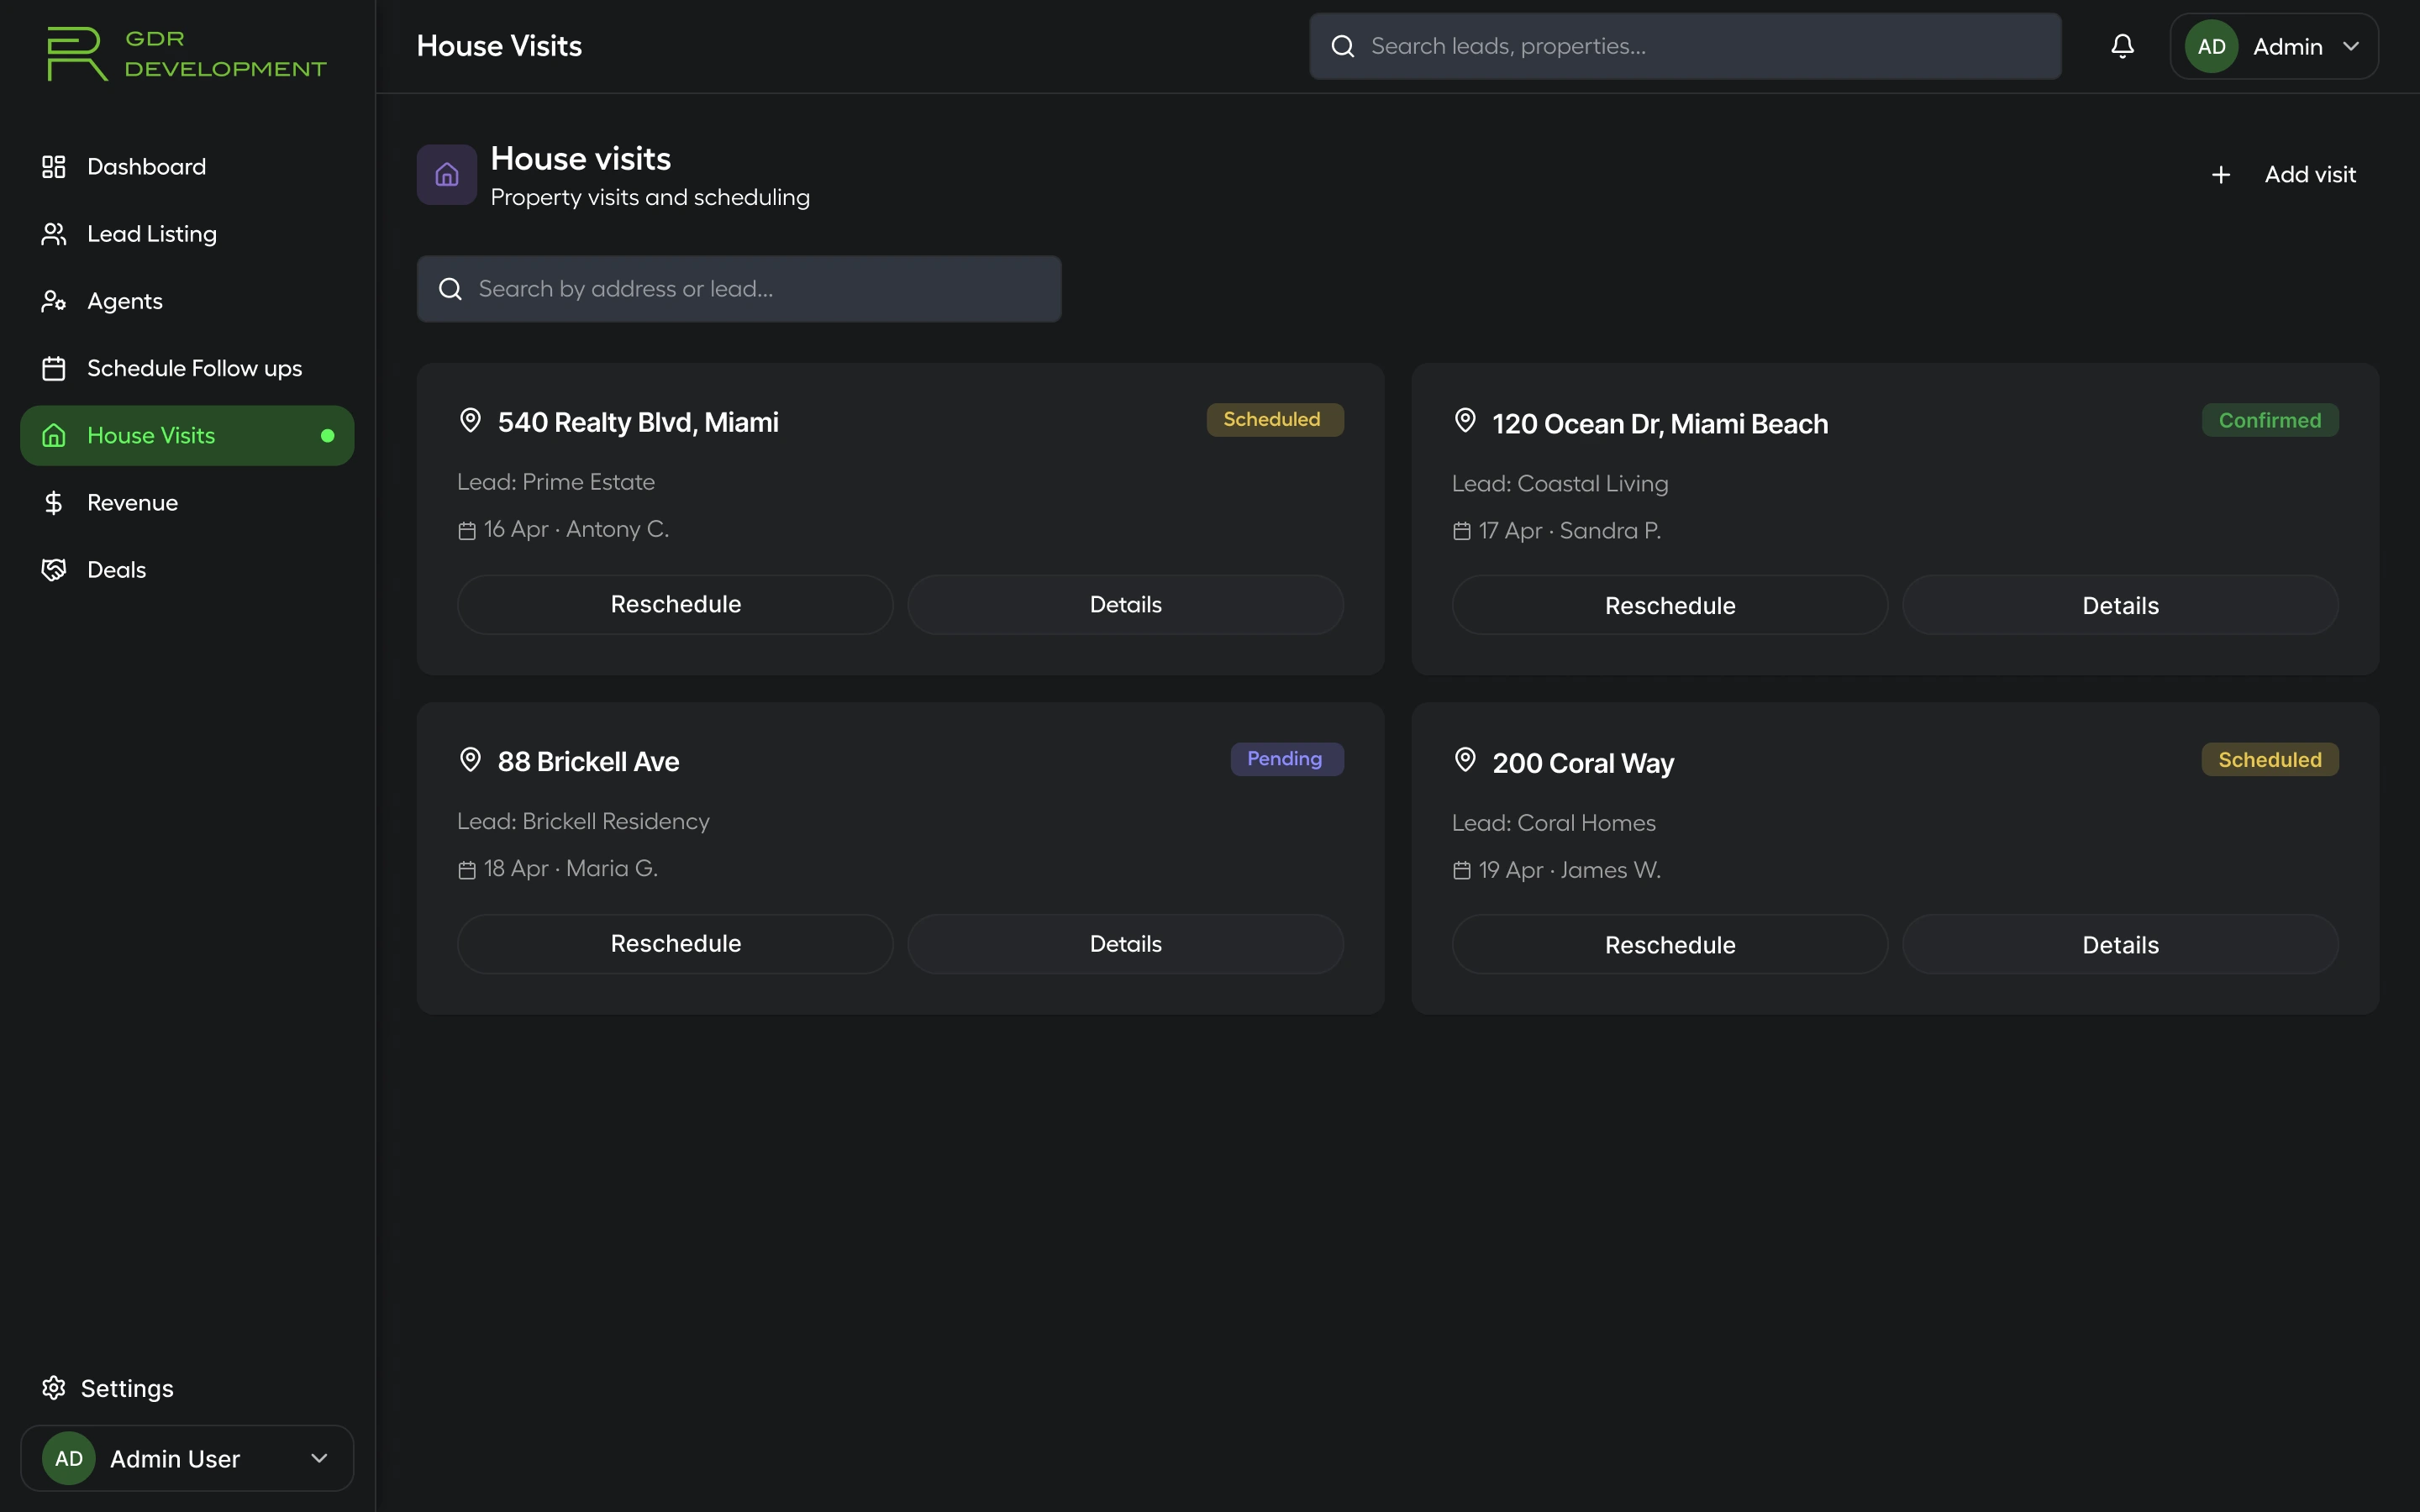Click the Dashboard grid icon in sidebar
Image resolution: width=2420 pixels, height=1512 pixels.
tap(54, 167)
